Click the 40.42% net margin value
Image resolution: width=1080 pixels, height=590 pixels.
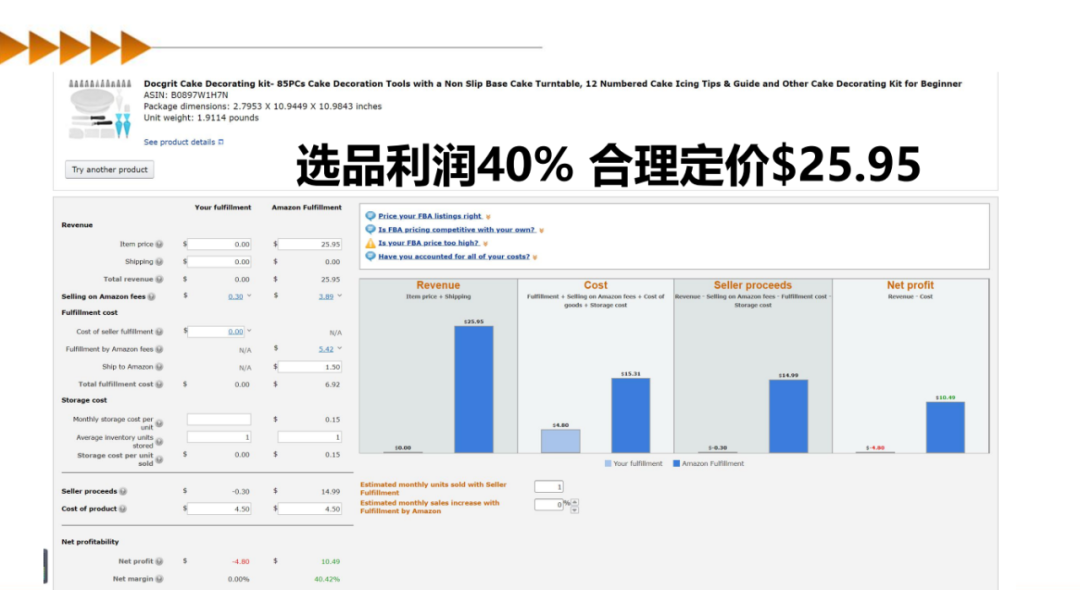(x=326, y=579)
